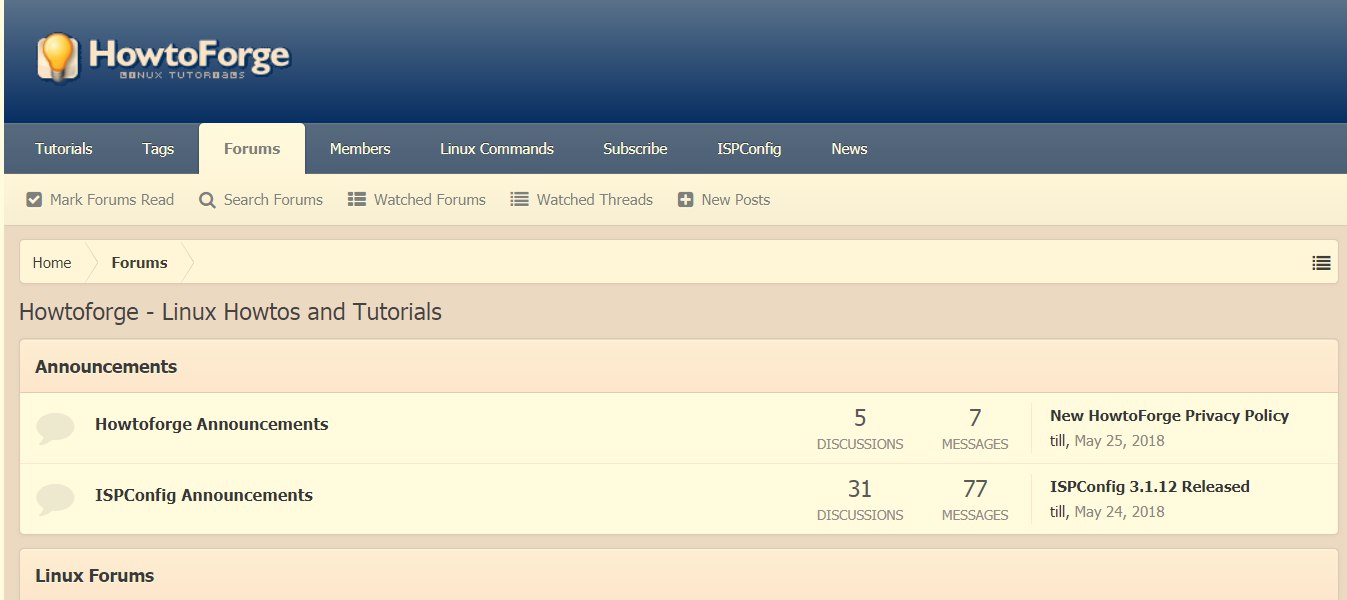Click the 5 discussions count
The height and width of the screenshot is (600, 1347).
coord(860,418)
